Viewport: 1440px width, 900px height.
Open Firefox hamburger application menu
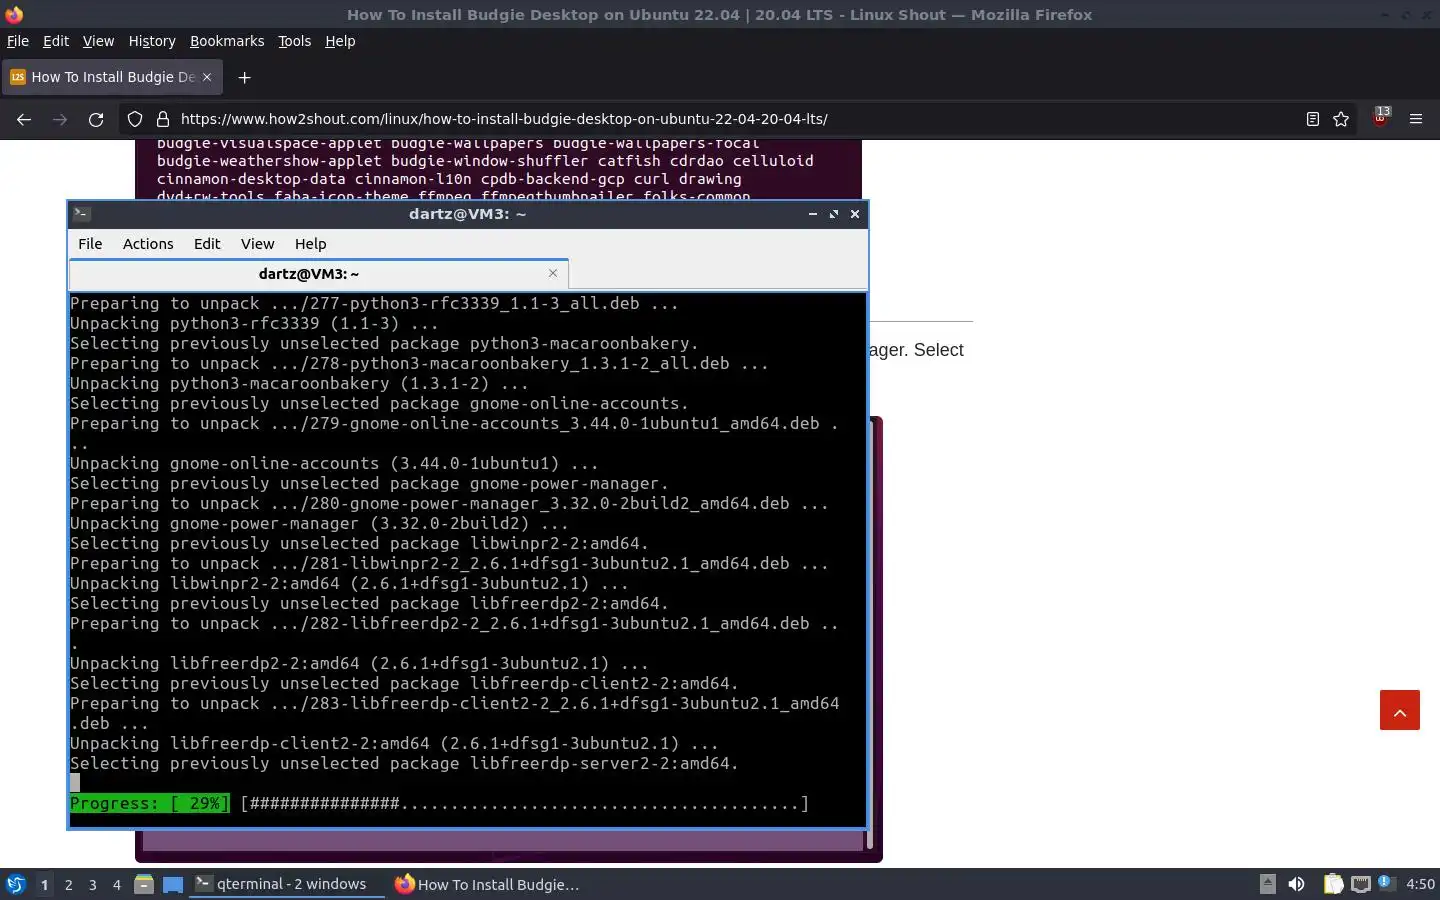[1416, 119]
